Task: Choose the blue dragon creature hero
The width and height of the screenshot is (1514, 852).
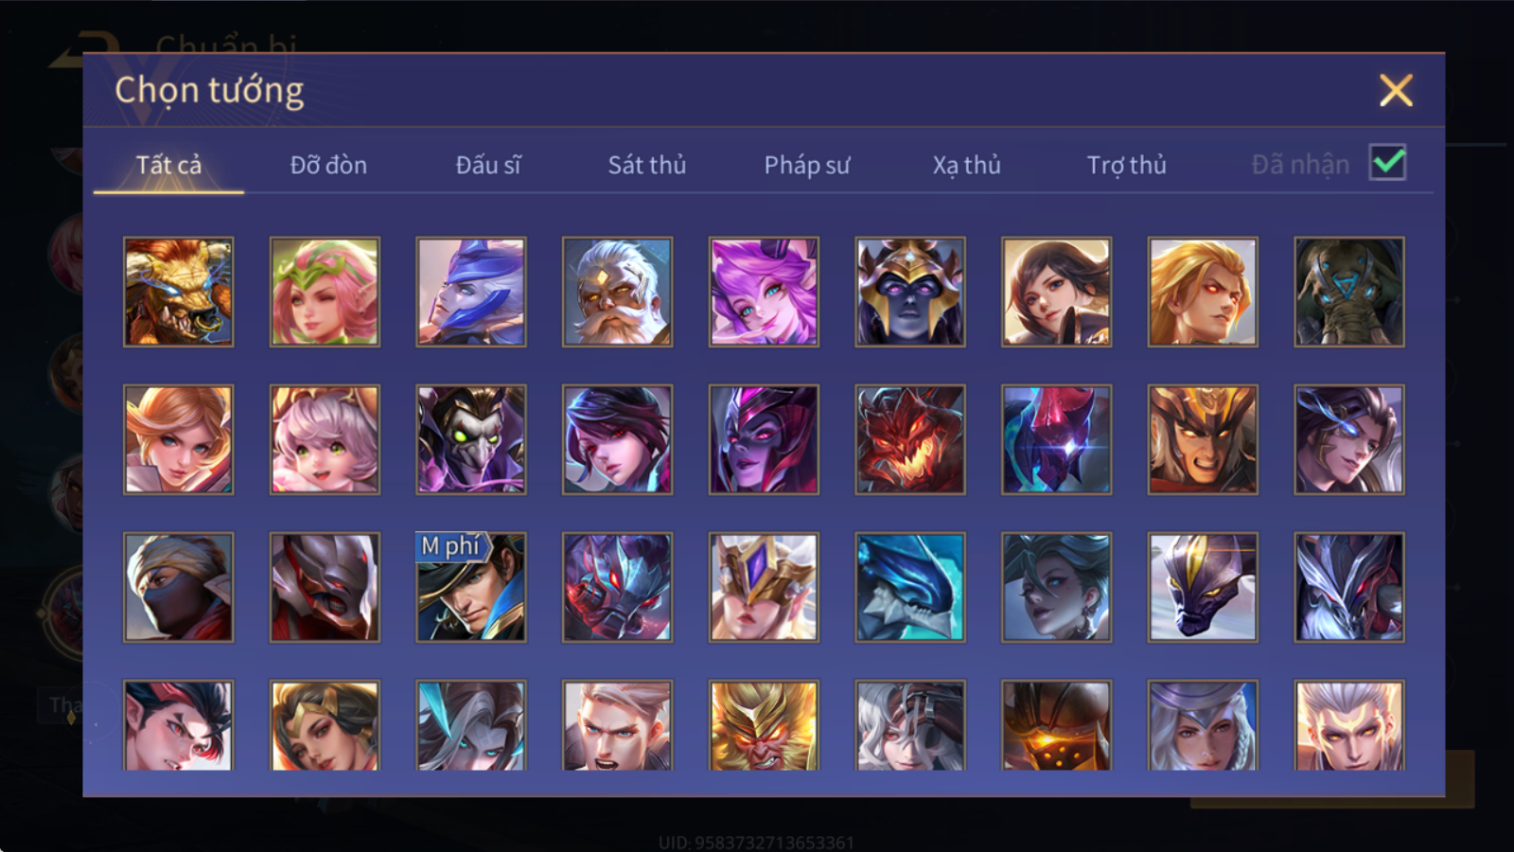Action: click(910, 587)
